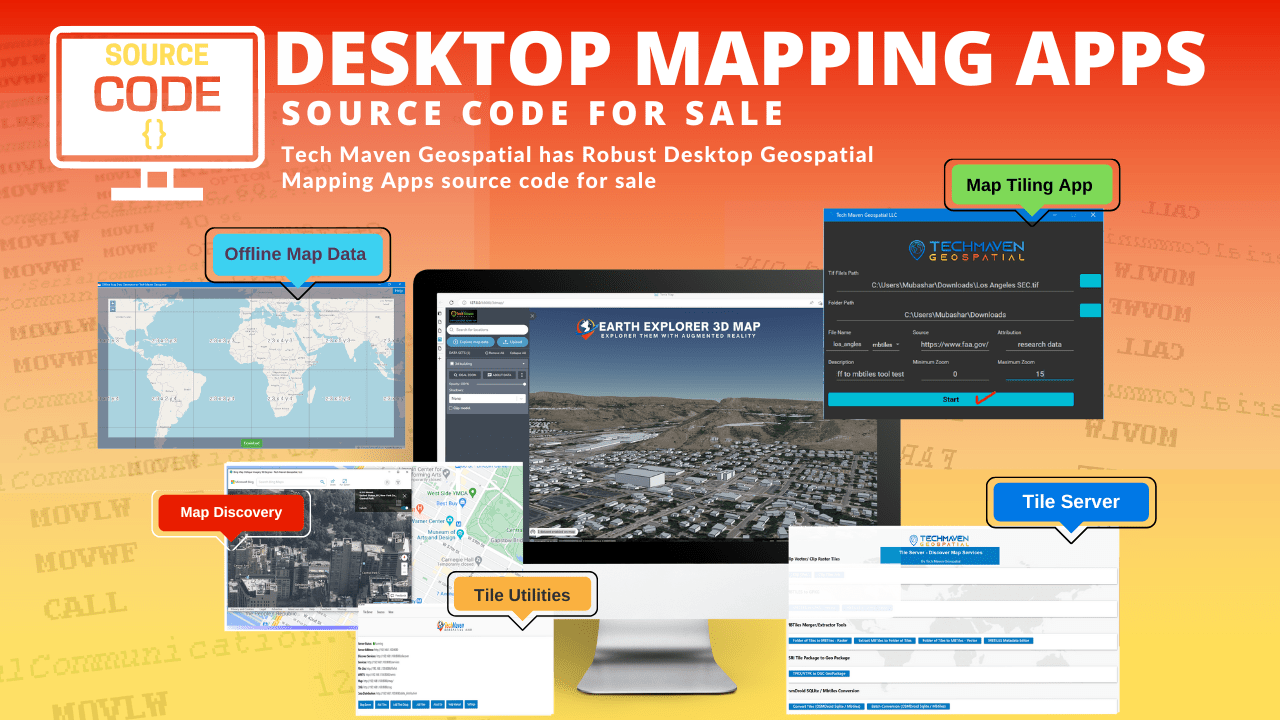Enable the Clip model checkbox
Viewport: 1280px width, 720px height.
pos(450,408)
